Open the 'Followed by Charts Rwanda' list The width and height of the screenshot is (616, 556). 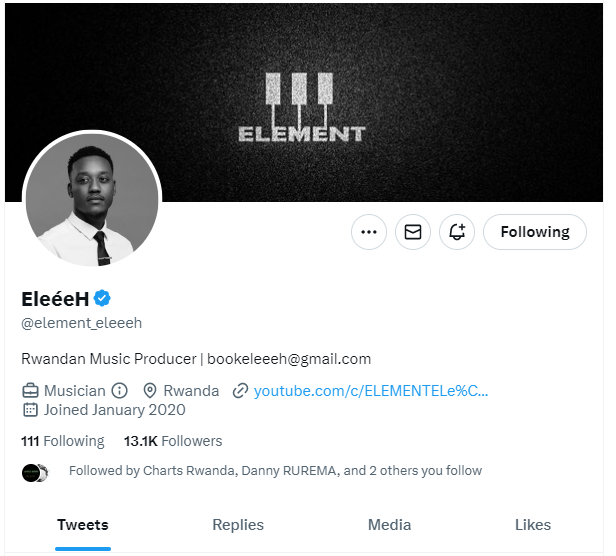[275, 471]
